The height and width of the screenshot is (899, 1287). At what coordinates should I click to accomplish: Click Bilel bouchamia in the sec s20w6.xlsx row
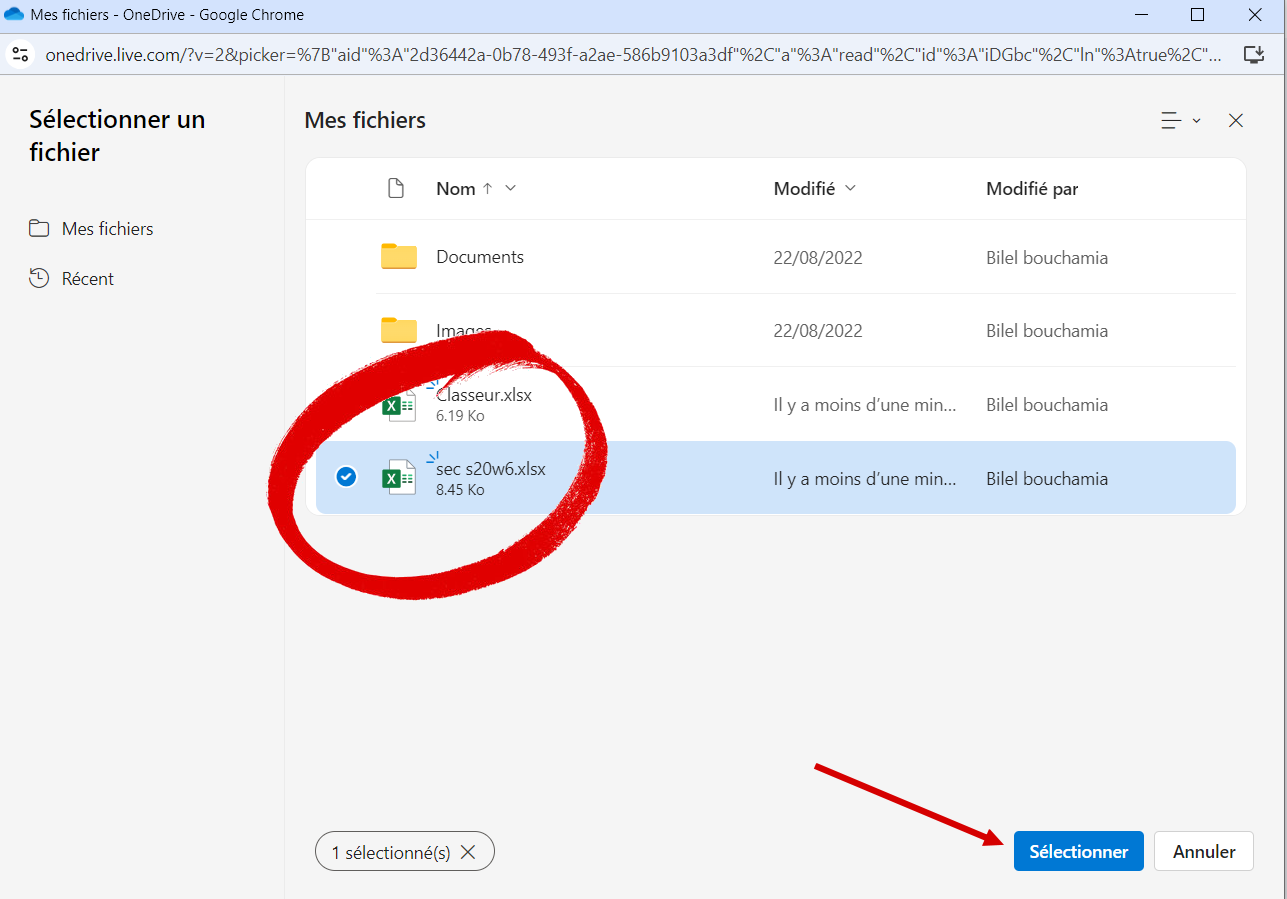click(x=1047, y=479)
